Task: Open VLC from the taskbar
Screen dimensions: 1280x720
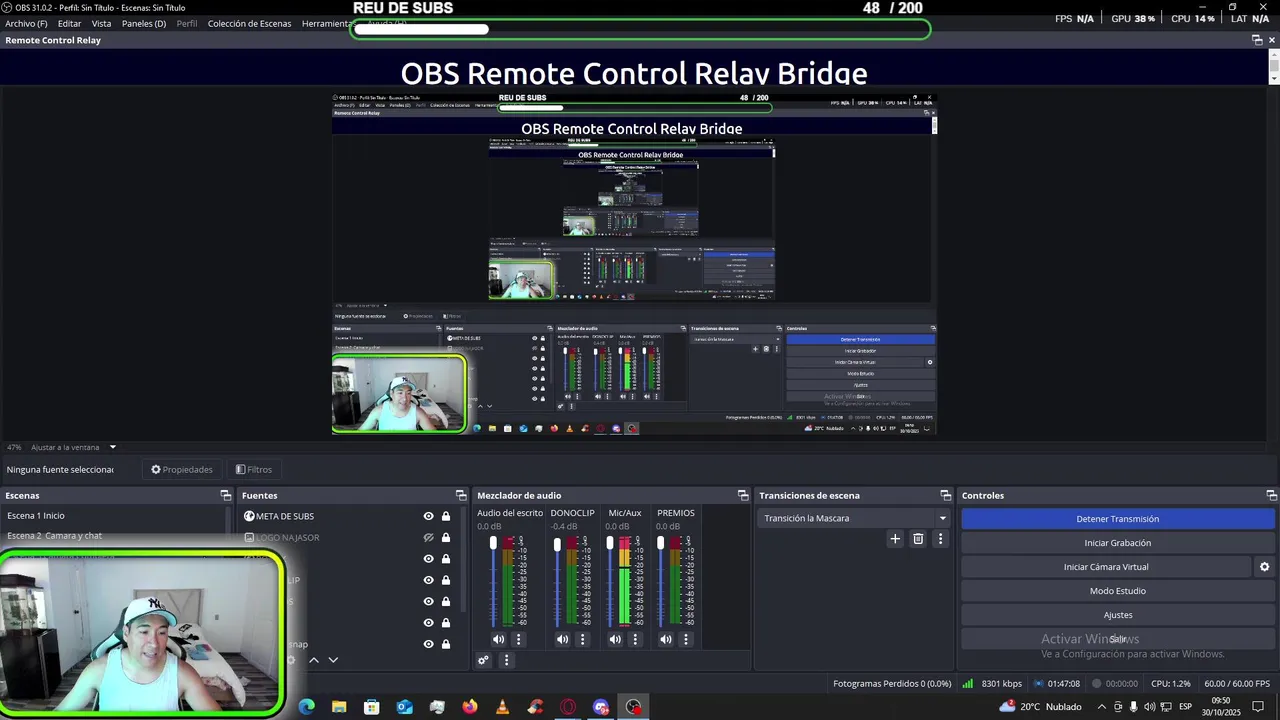Action: click(x=502, y=707)
